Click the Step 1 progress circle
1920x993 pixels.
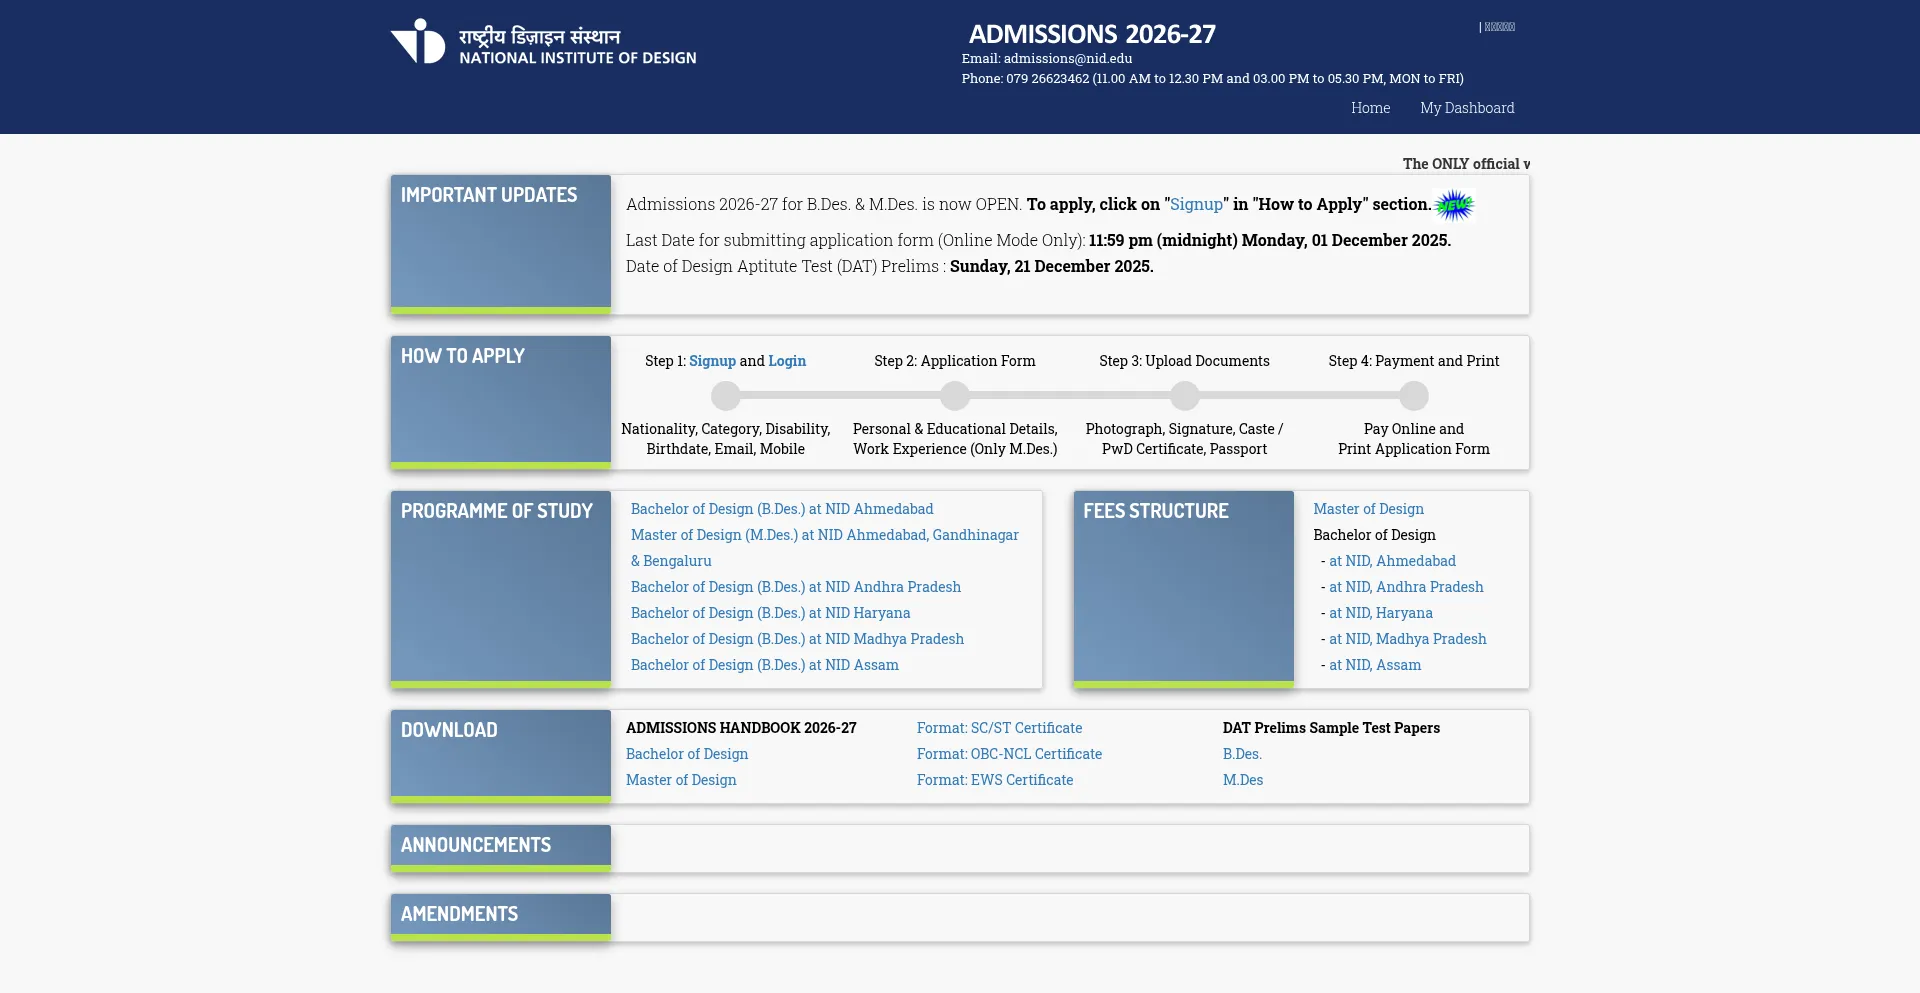(725, 396)
